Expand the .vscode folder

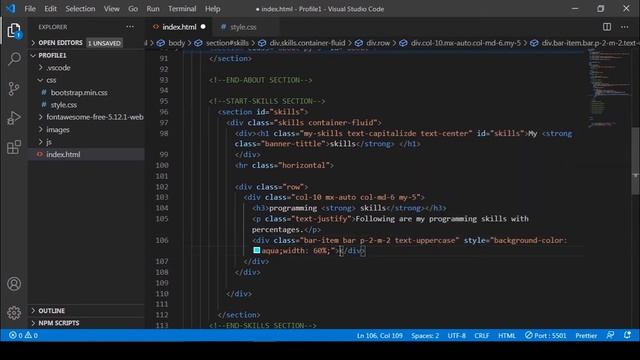coord(58,68)
